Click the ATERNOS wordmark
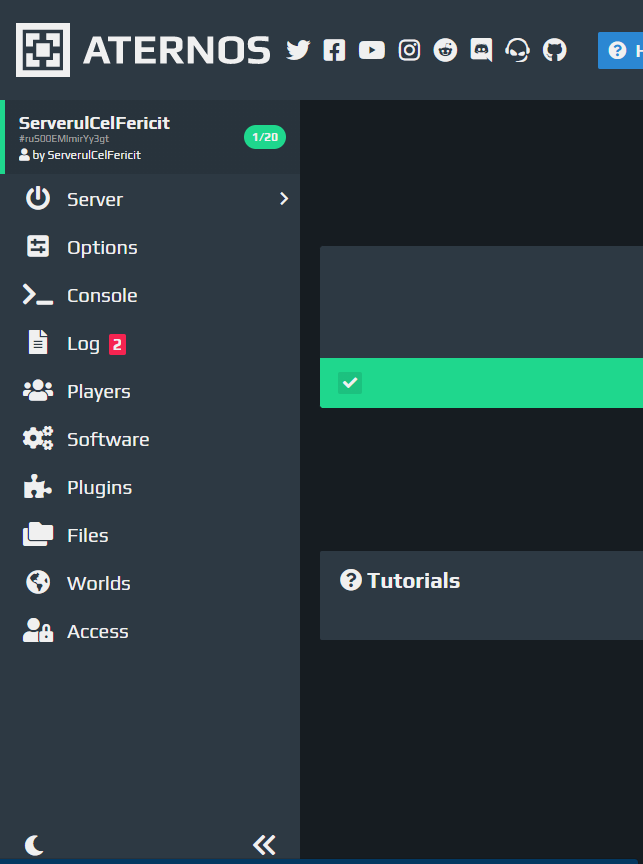643x864 pixels. pos(176,50)
